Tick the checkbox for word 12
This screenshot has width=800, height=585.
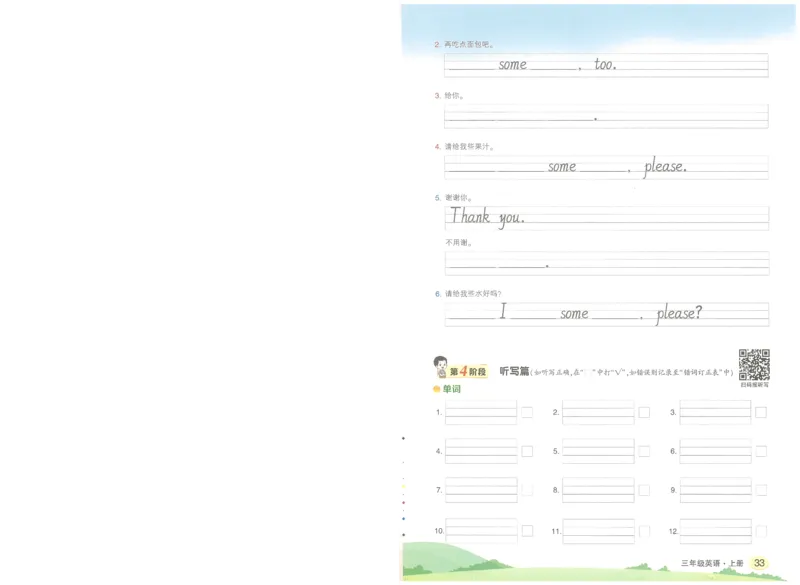click(759, 529)
